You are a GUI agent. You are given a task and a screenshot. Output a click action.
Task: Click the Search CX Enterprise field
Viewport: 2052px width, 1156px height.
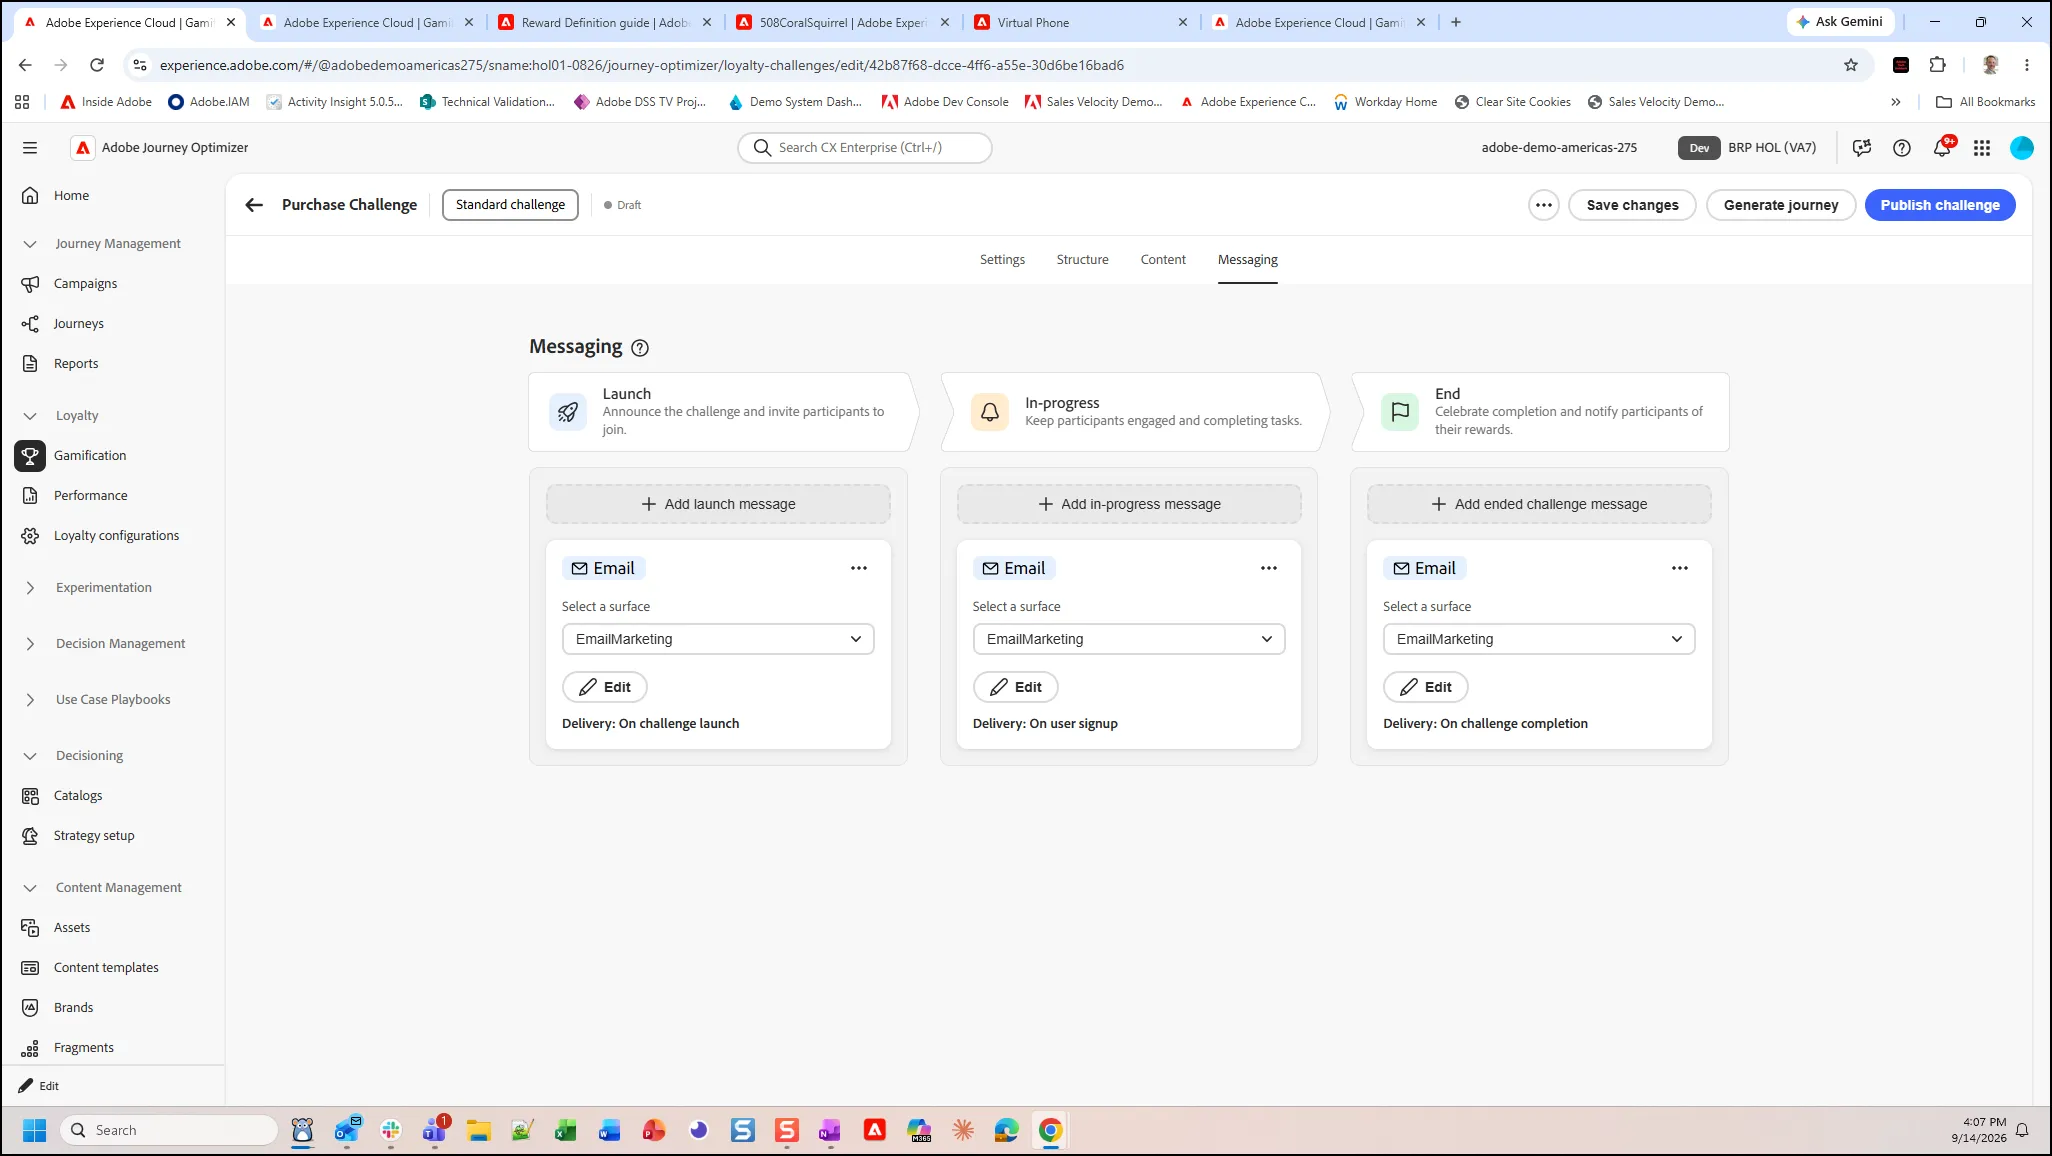pyautogui.click(x=865, y=148)
